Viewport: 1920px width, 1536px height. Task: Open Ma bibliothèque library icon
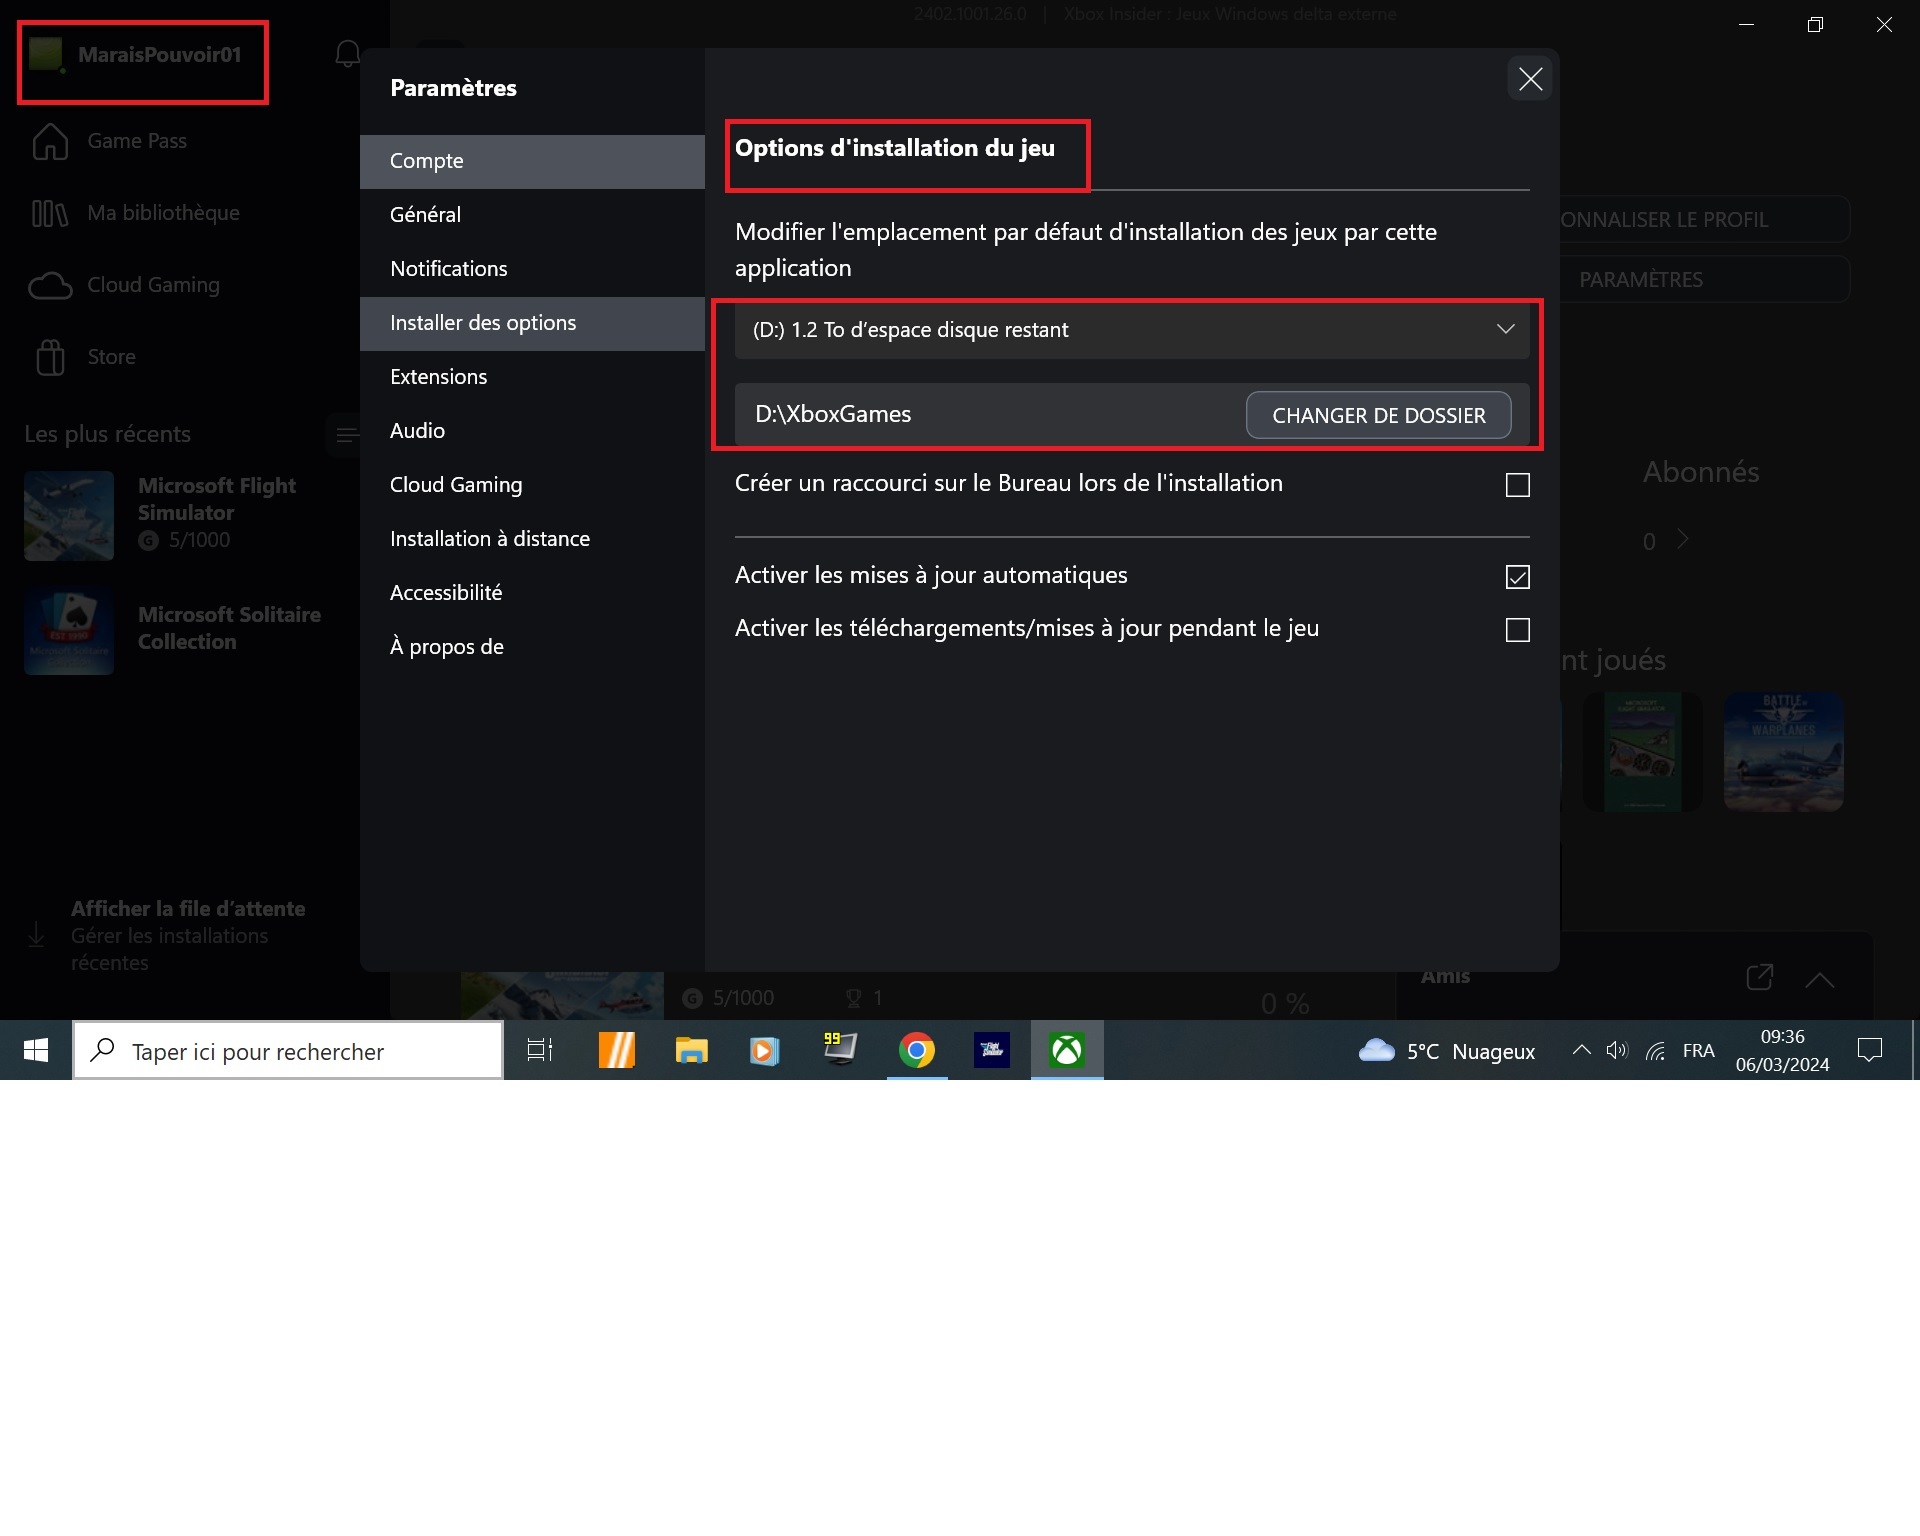(x=50, y=213)
